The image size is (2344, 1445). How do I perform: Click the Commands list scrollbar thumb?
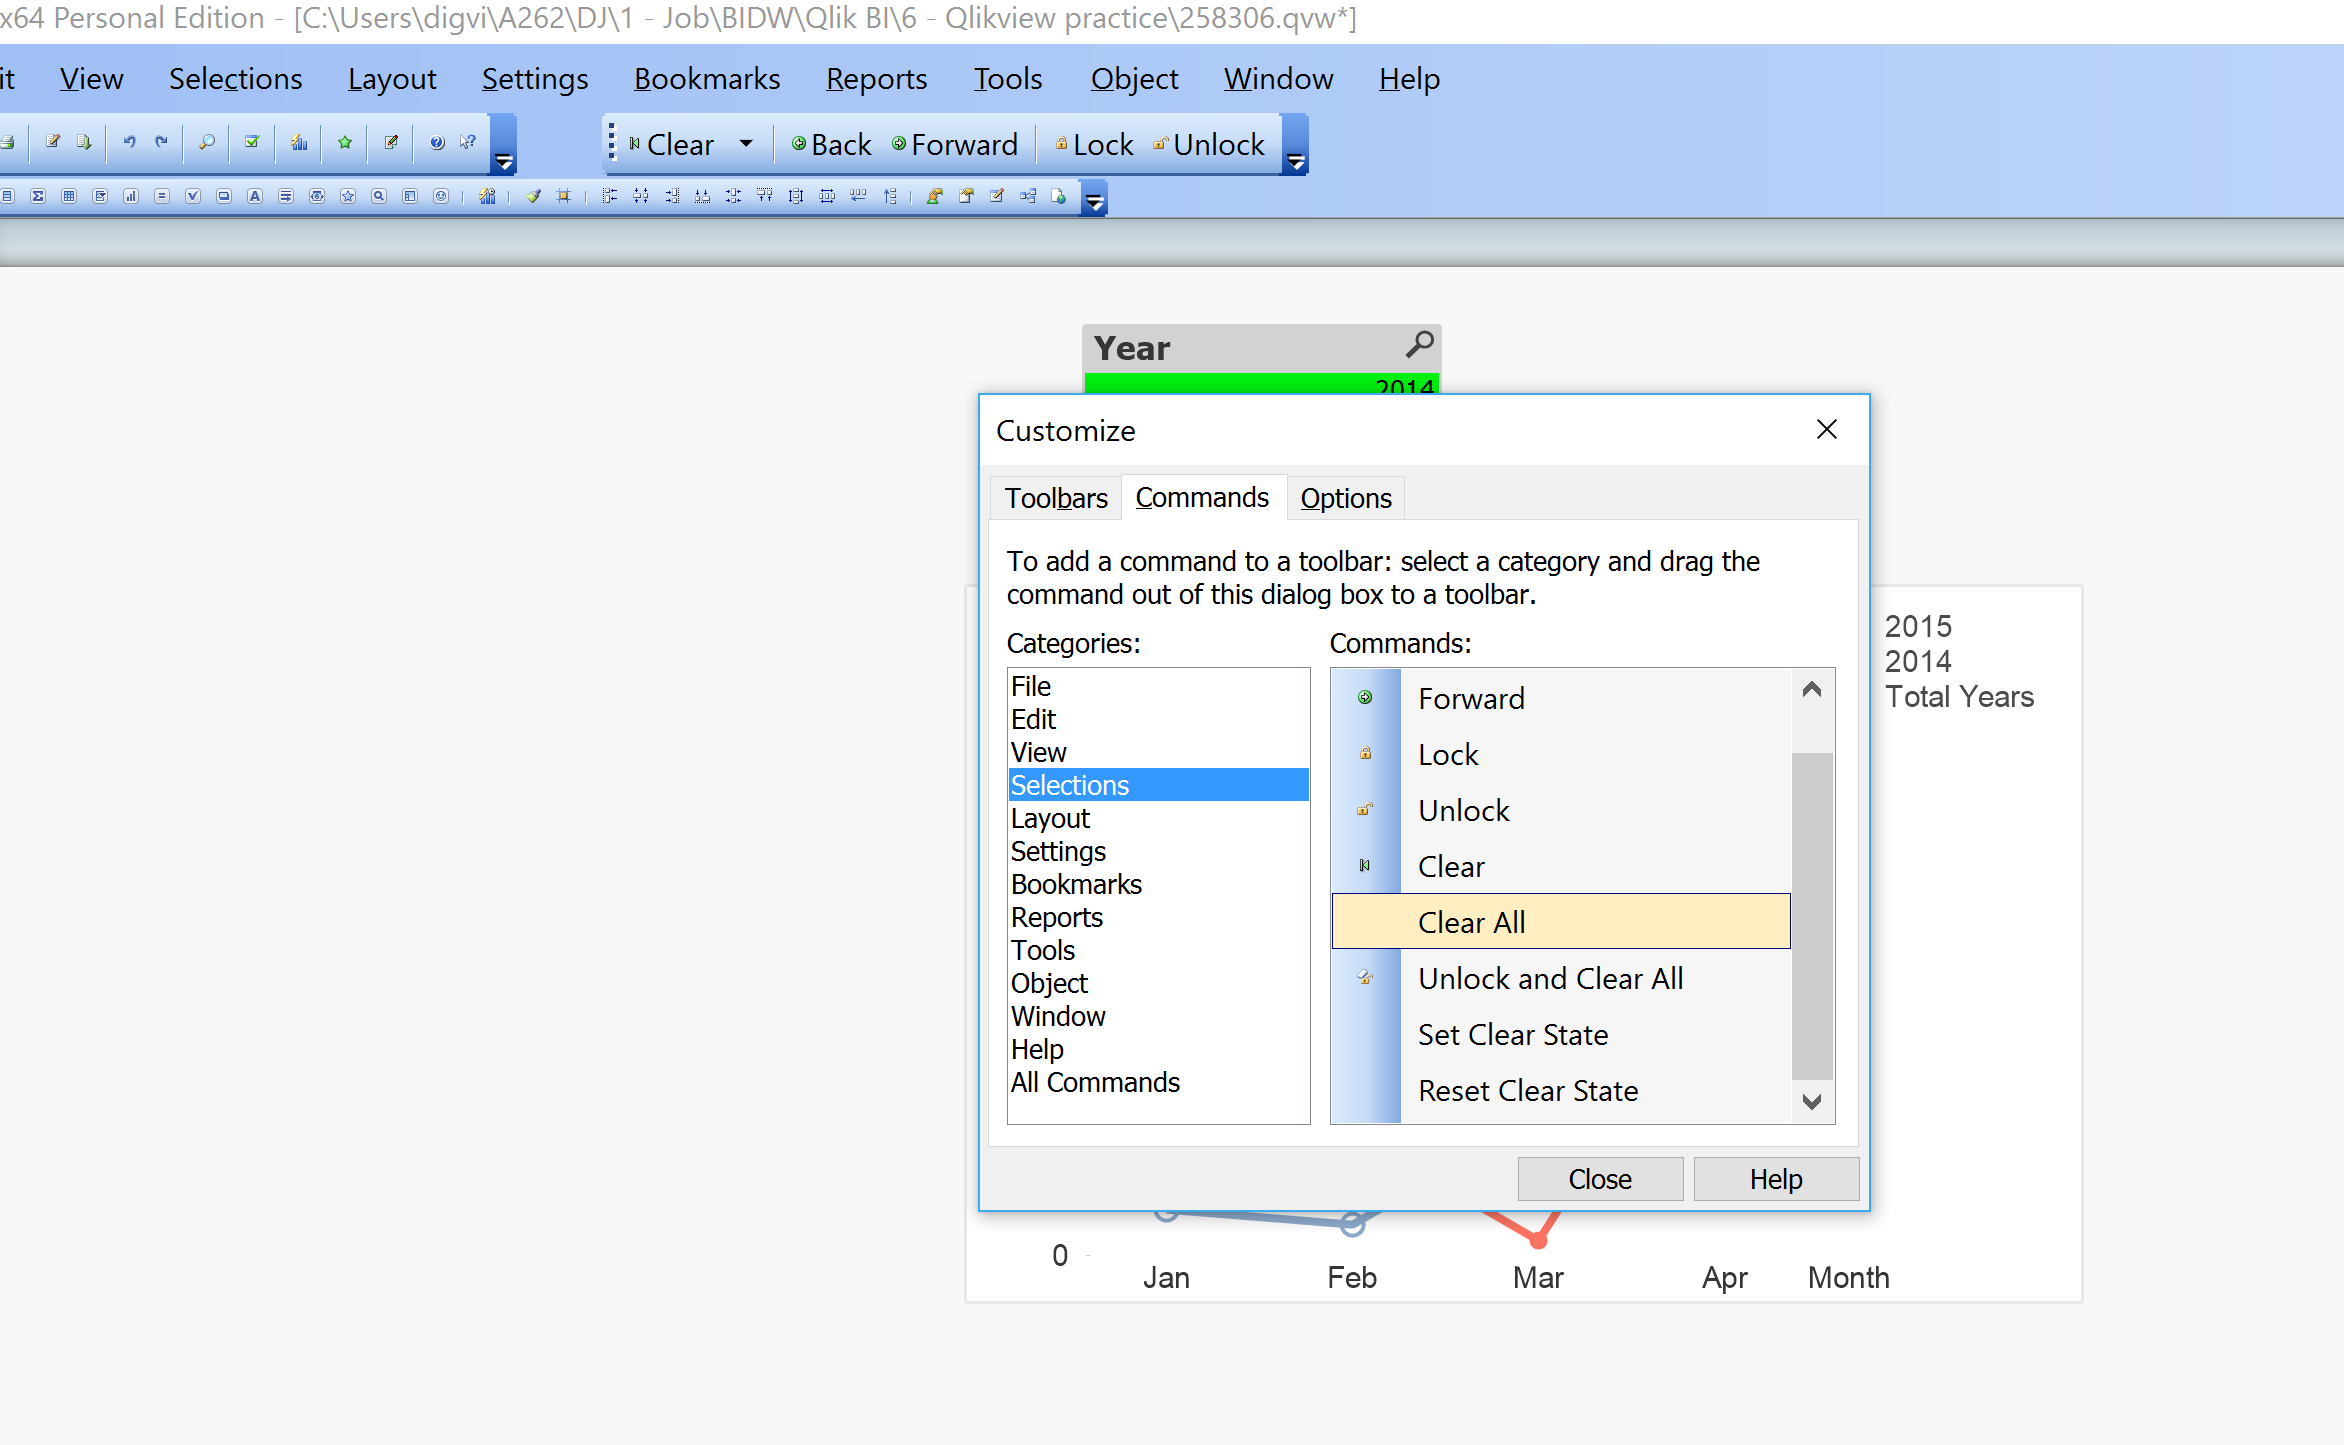pyautogui.click(x=1812, y=915)
